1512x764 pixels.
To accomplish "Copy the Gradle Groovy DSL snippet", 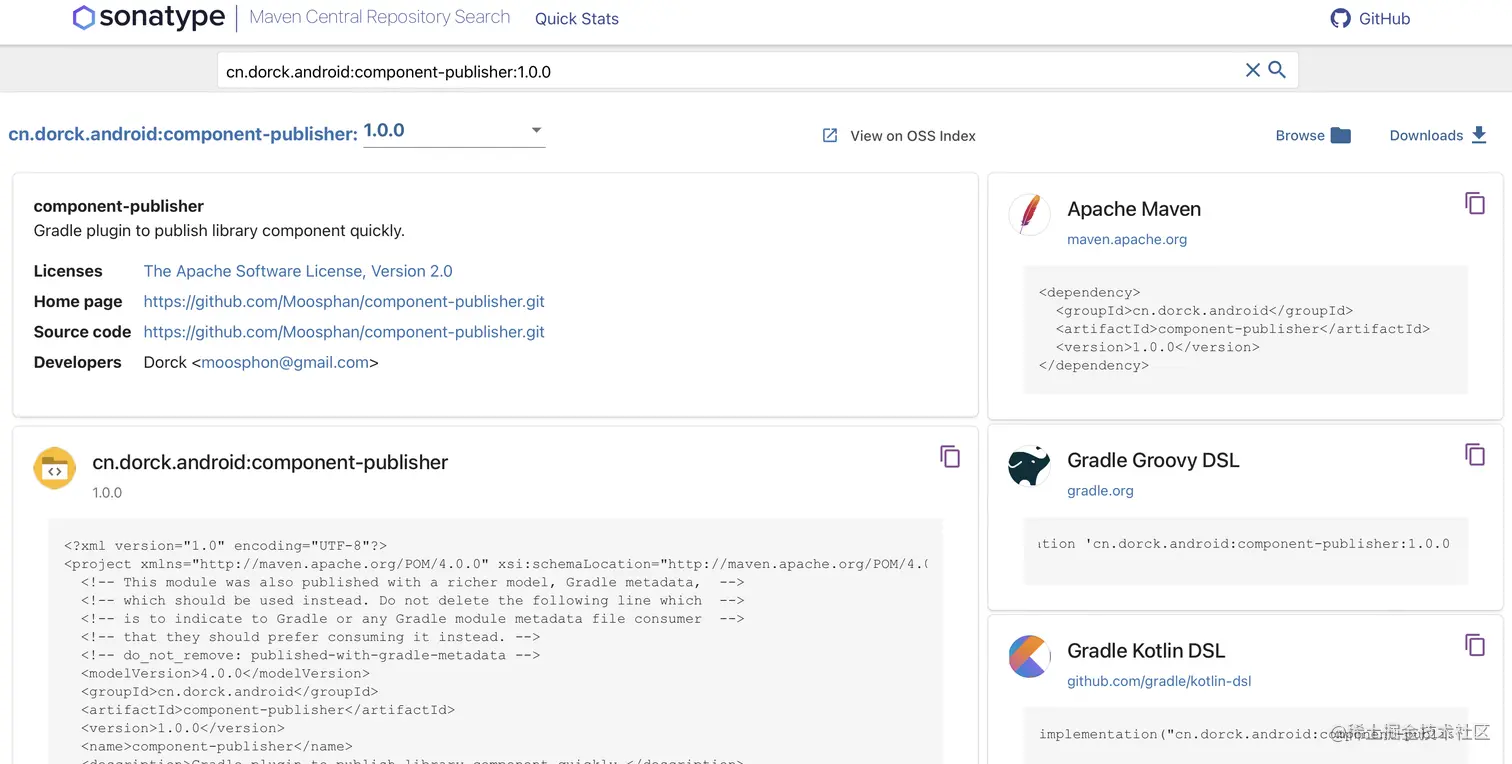I will (x=1475, y=454).
